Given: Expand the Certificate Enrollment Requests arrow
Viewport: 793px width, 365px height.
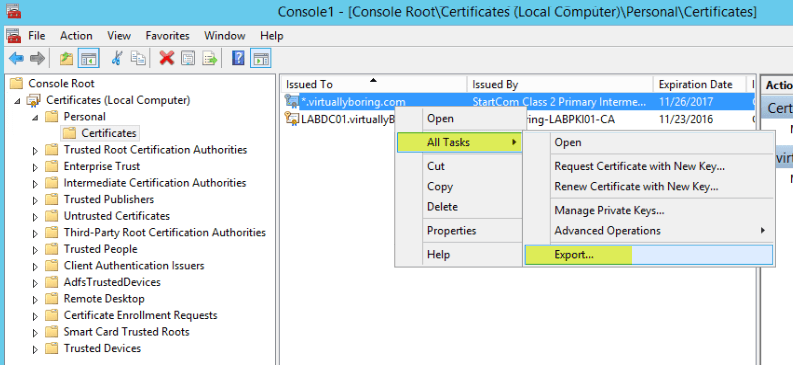Looking at the screenshot, I should tap(35, 316).
